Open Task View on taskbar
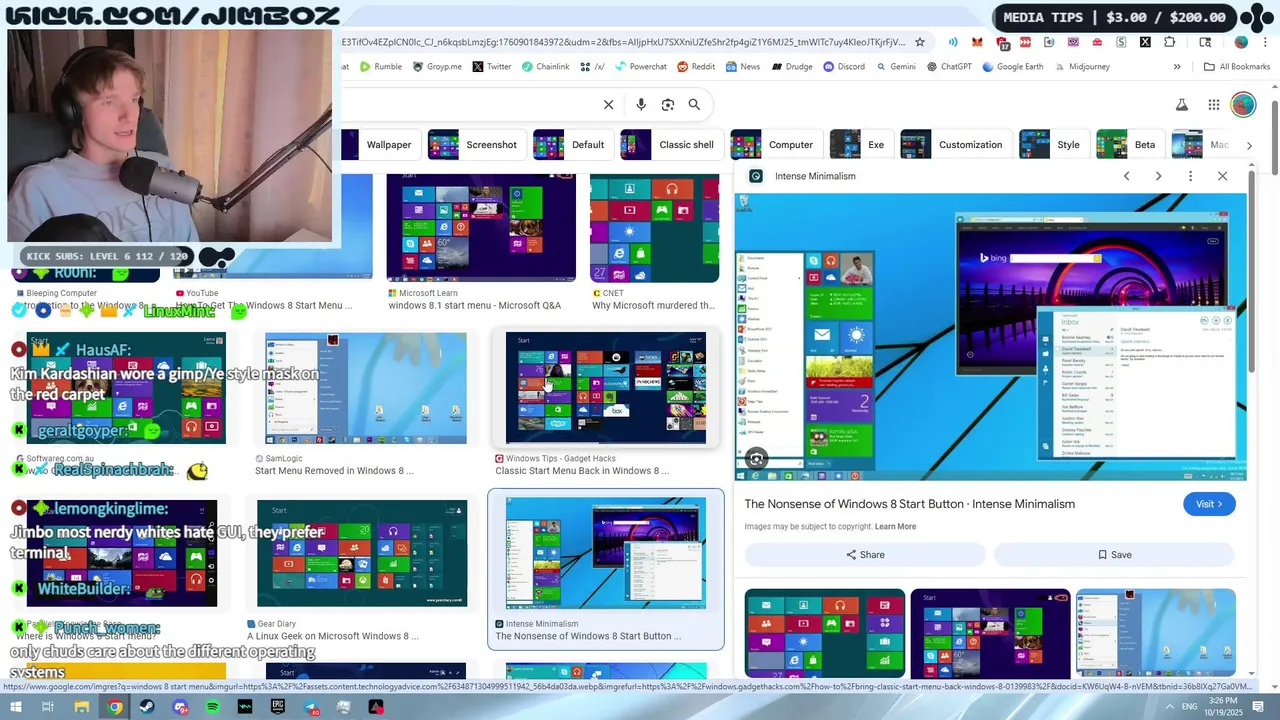The width and height of the screenshot is (1280, 720). click(x=48, y=707)
